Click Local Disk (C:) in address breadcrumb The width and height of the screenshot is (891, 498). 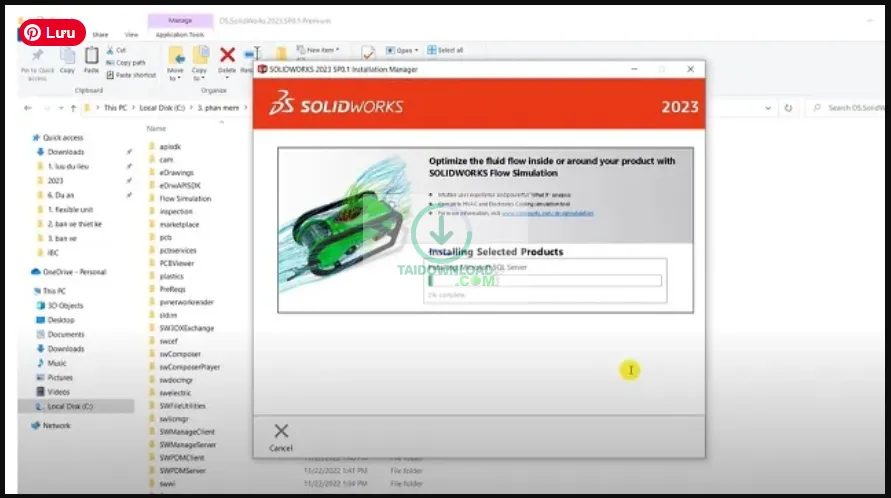(x=163, y=108)
